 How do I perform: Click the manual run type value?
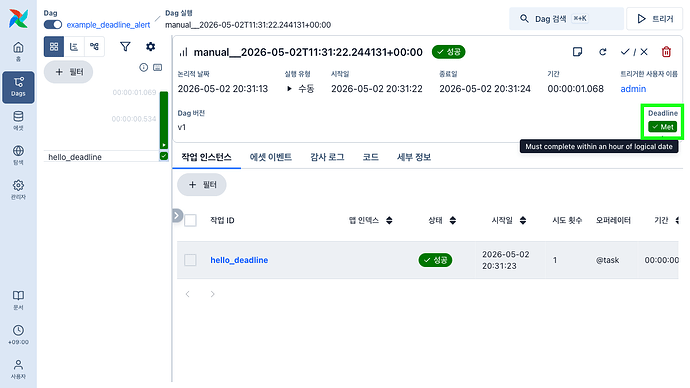301,89
